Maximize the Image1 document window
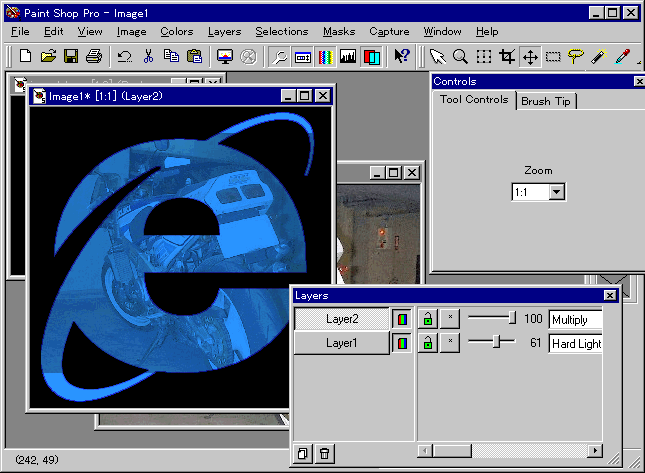645x473 pixels. (305, 96)
